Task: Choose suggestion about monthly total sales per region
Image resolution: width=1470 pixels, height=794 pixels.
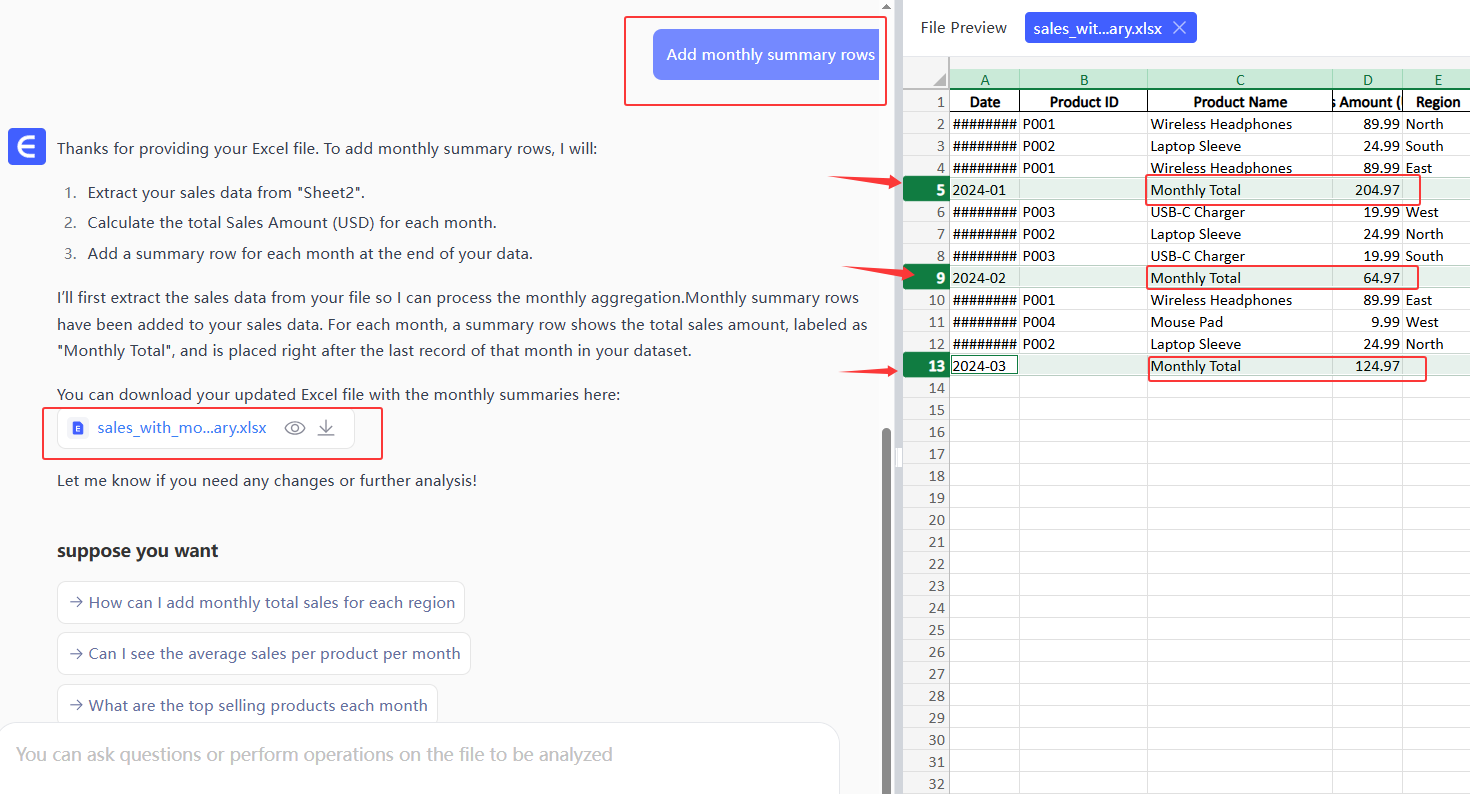Action: pos(261,602)
